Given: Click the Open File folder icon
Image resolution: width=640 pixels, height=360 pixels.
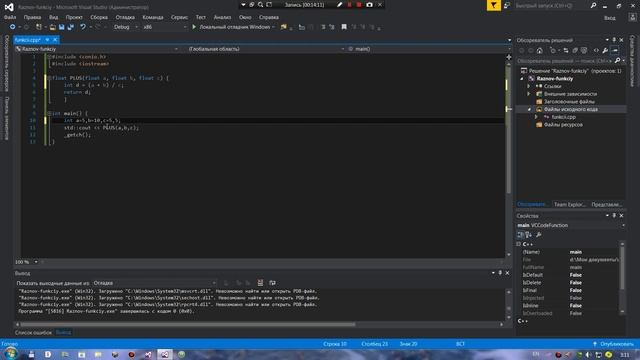Looking at the screenshot, I should (53, 27).
